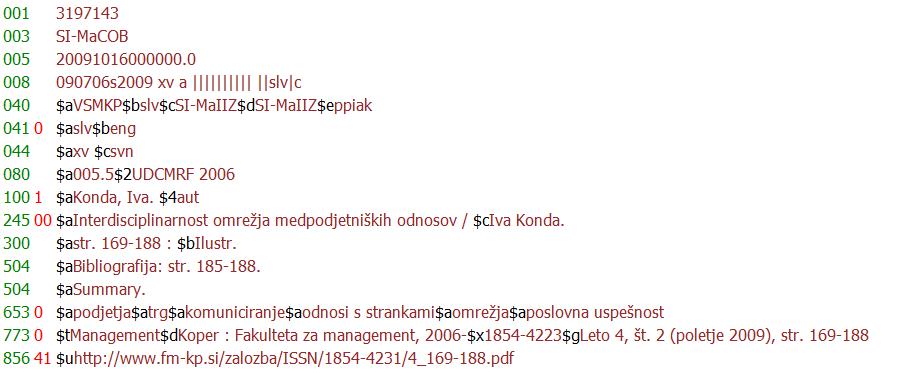Click the 856 field tag
The height and width of the screenshot is (370, 900).
click(x=15, y=359)
